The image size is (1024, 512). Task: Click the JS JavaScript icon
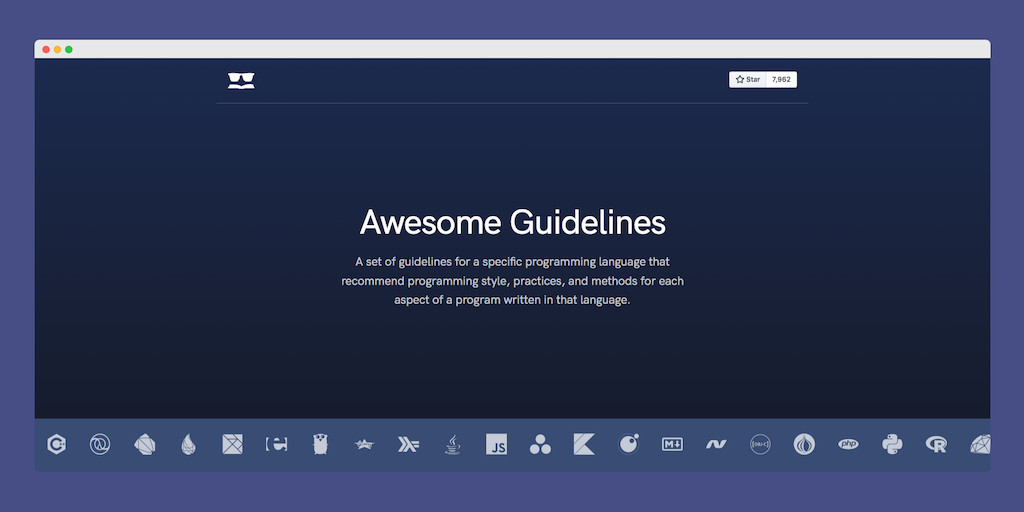[496, 445]
